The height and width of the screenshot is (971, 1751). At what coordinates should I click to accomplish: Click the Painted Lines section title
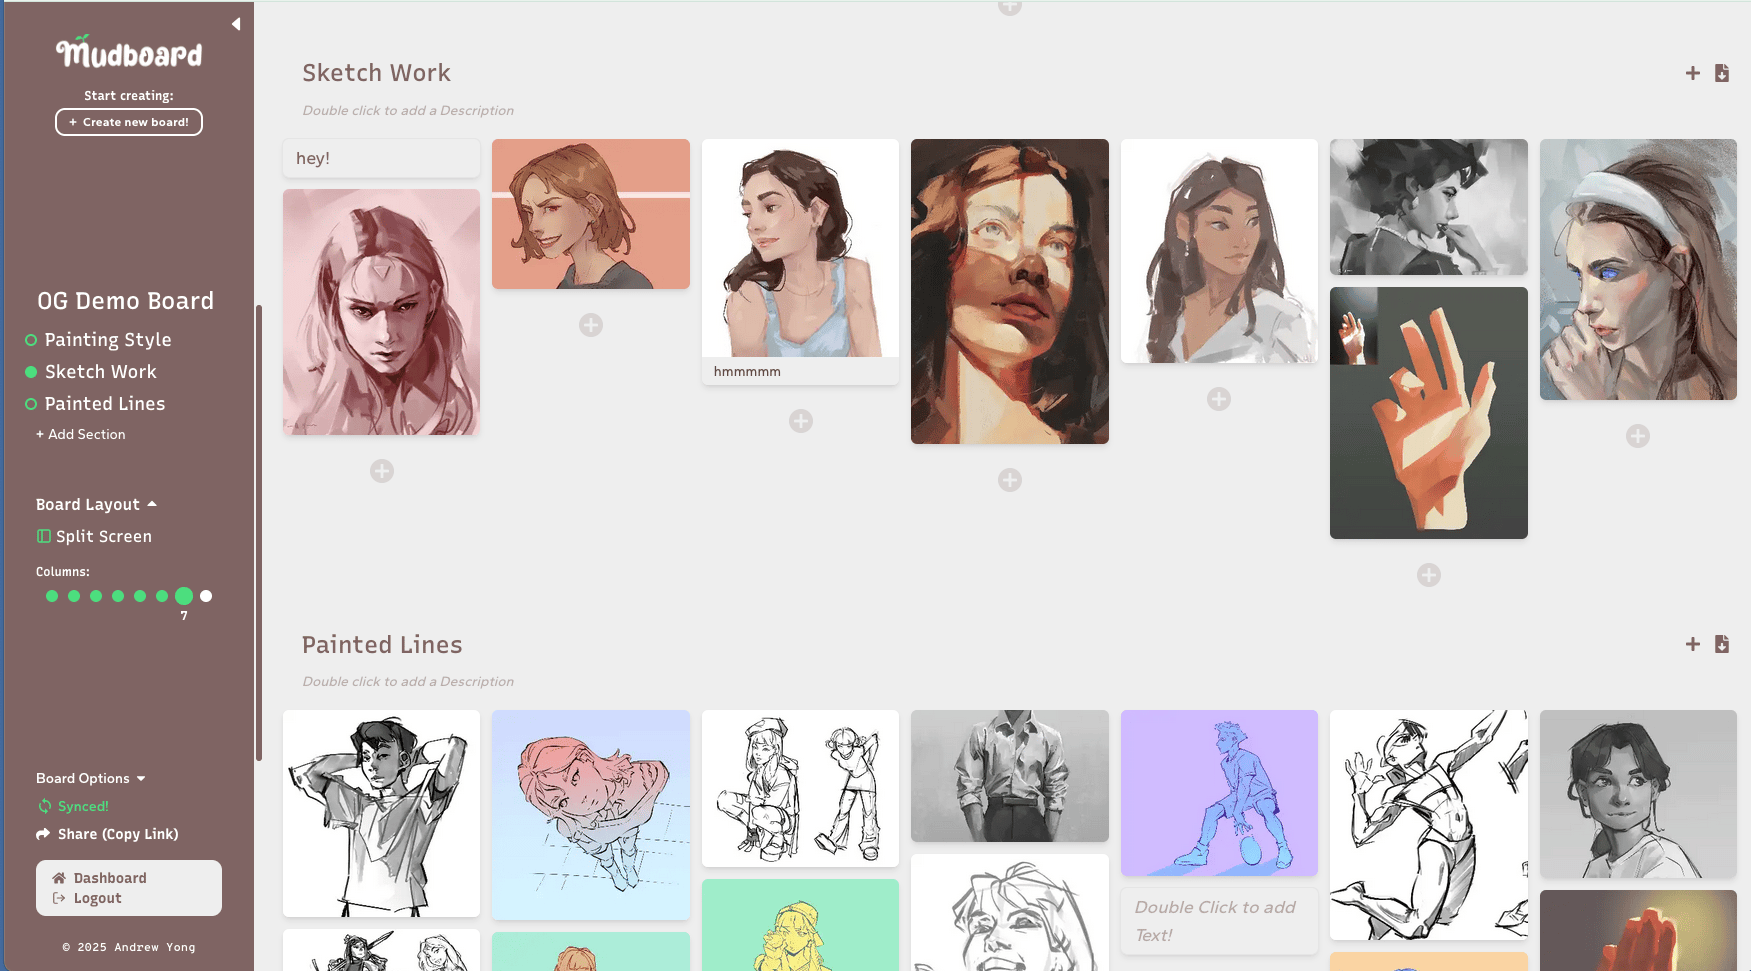tap(382, 645)
